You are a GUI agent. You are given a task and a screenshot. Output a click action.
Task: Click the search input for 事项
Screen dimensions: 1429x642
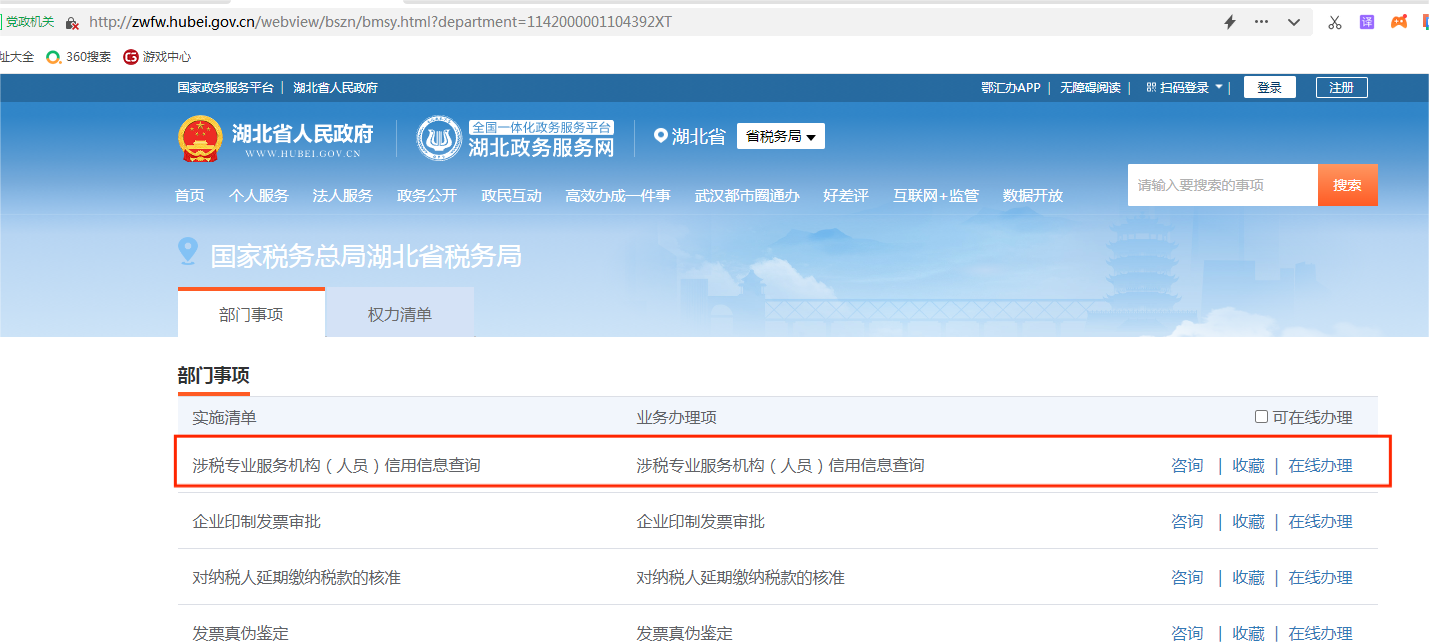pyautogui.click(x=1223, y=185)
